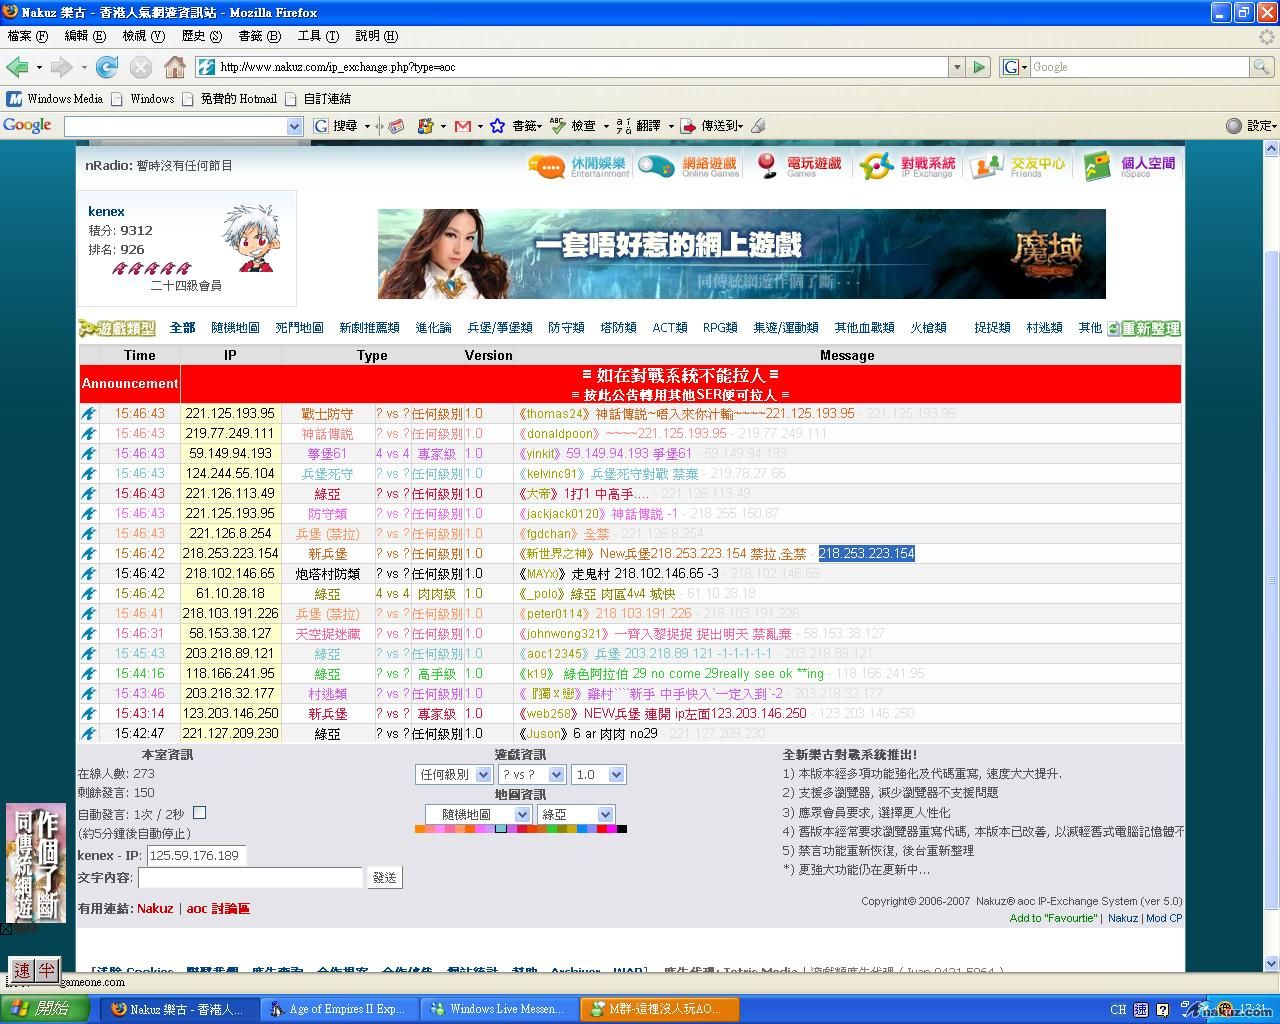Open the '? vs ?' players dropdown
1280x1024 pixels.
pyautogui.click(x=532, y=775)
